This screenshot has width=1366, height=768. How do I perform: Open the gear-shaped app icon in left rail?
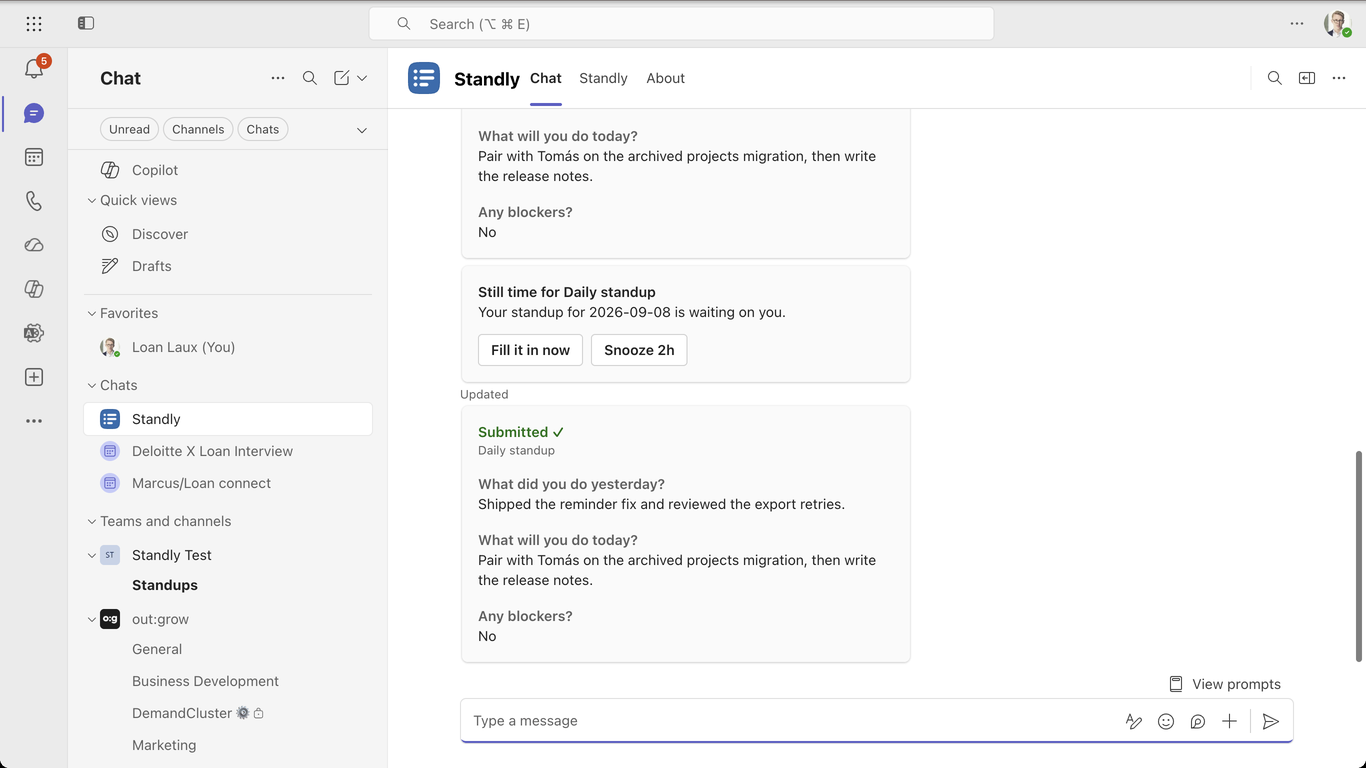pos(34,333)
